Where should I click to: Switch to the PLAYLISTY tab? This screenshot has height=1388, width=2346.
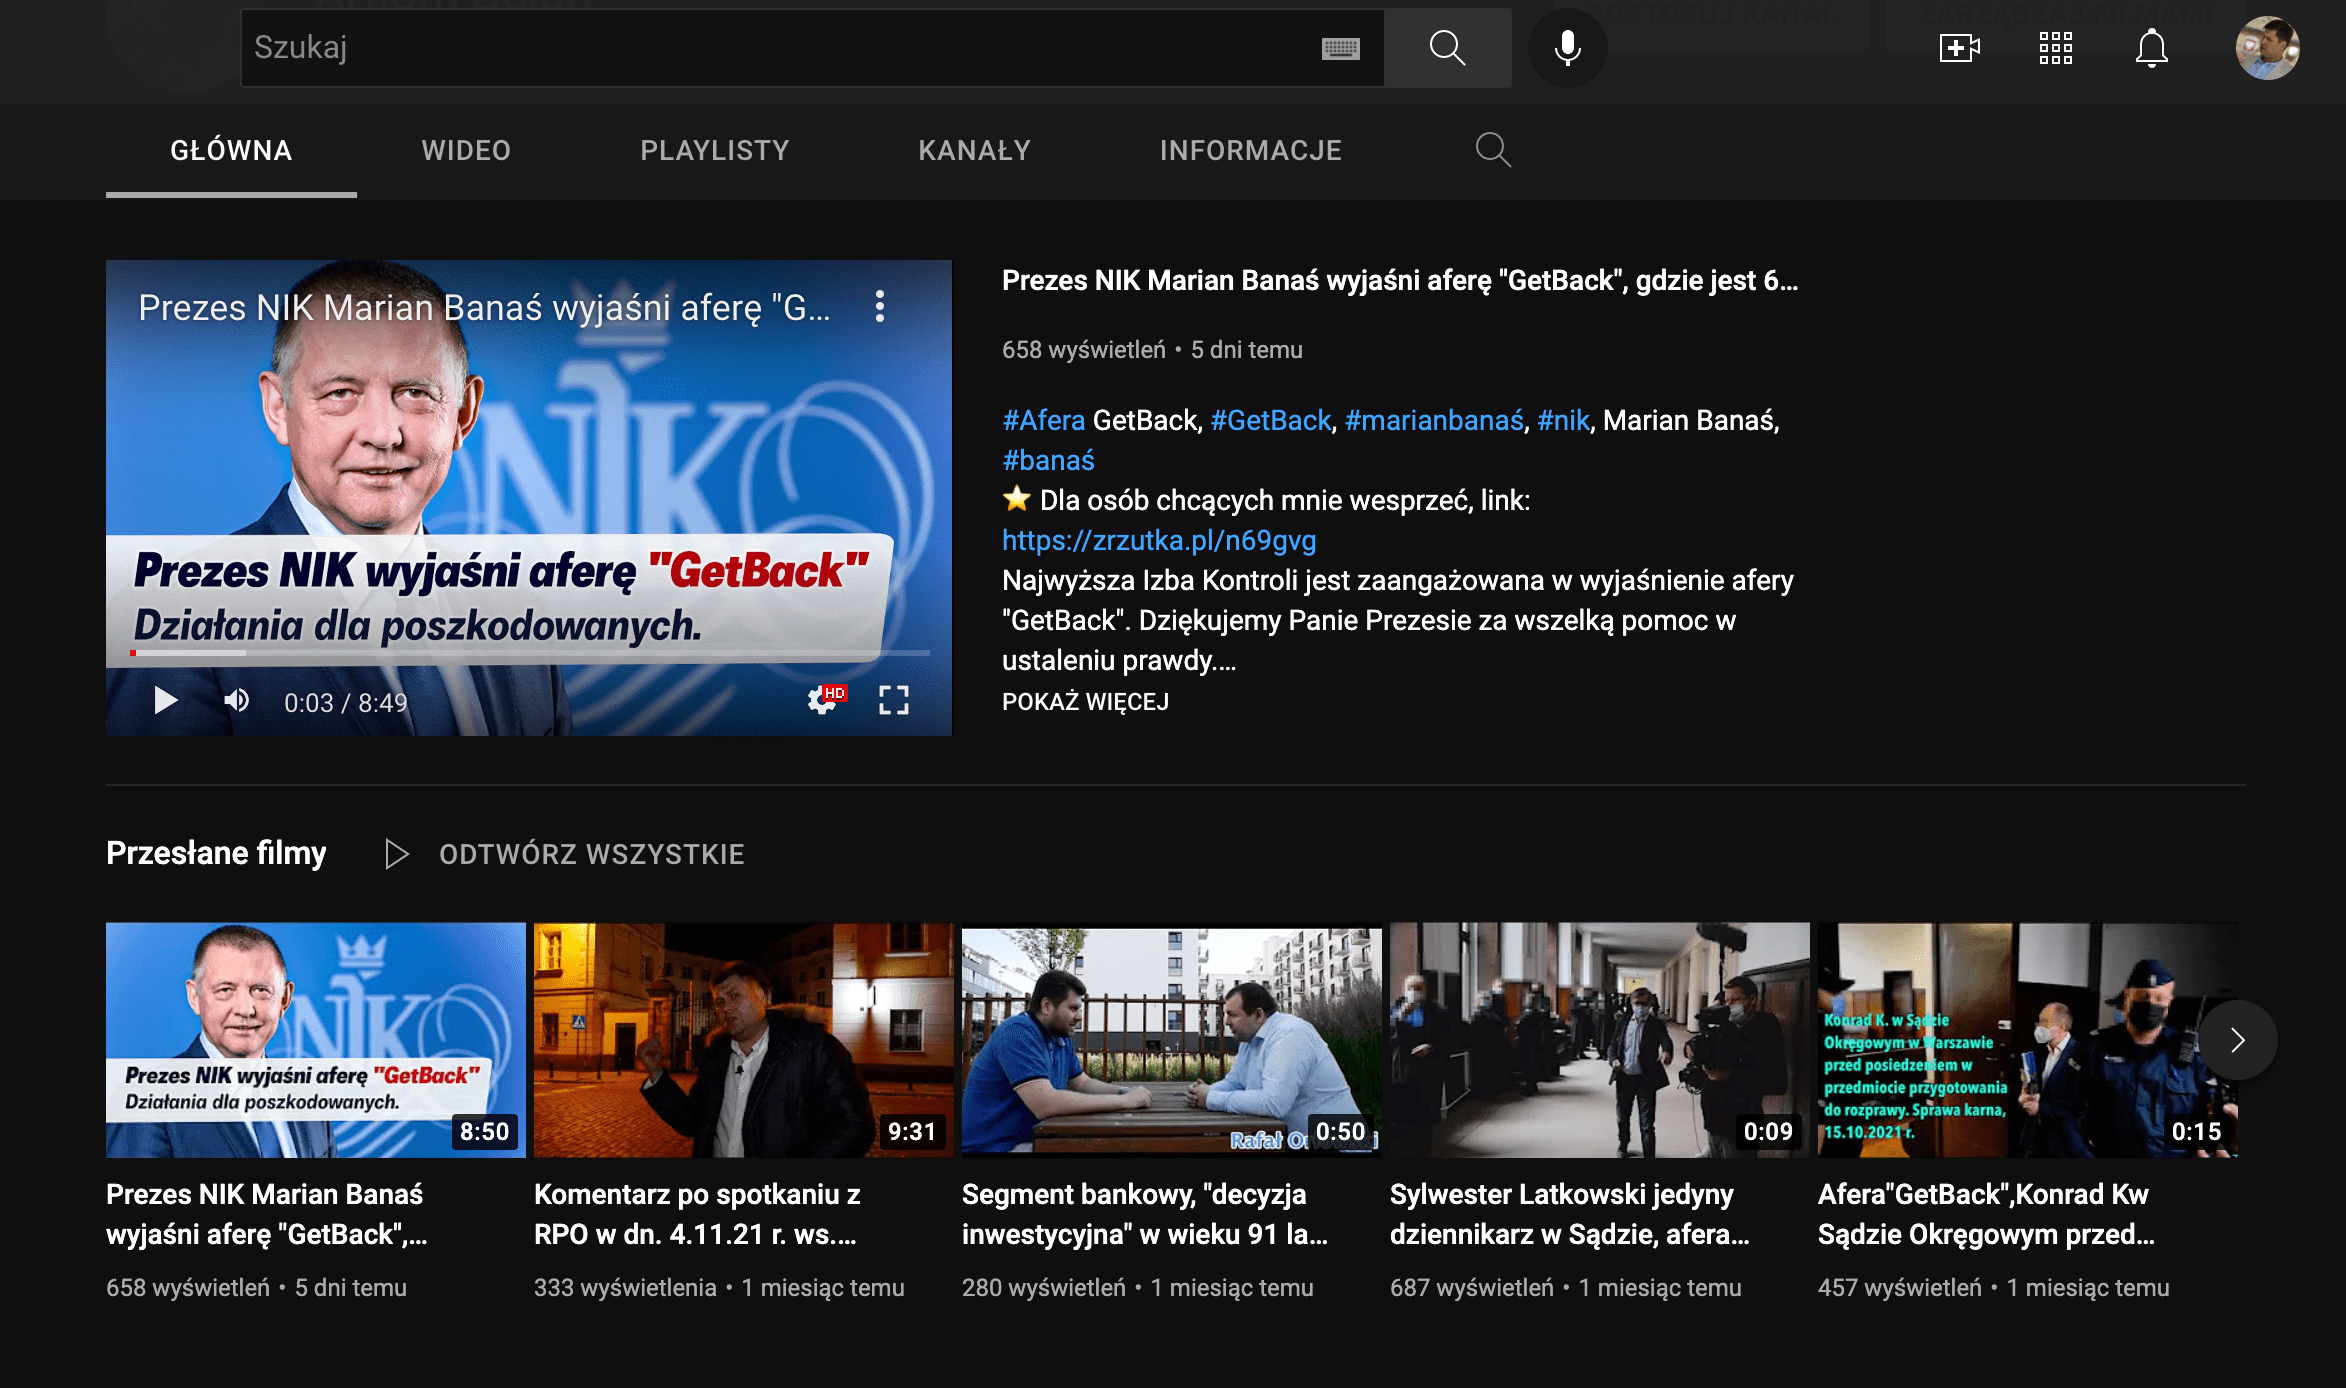[714, 150]
